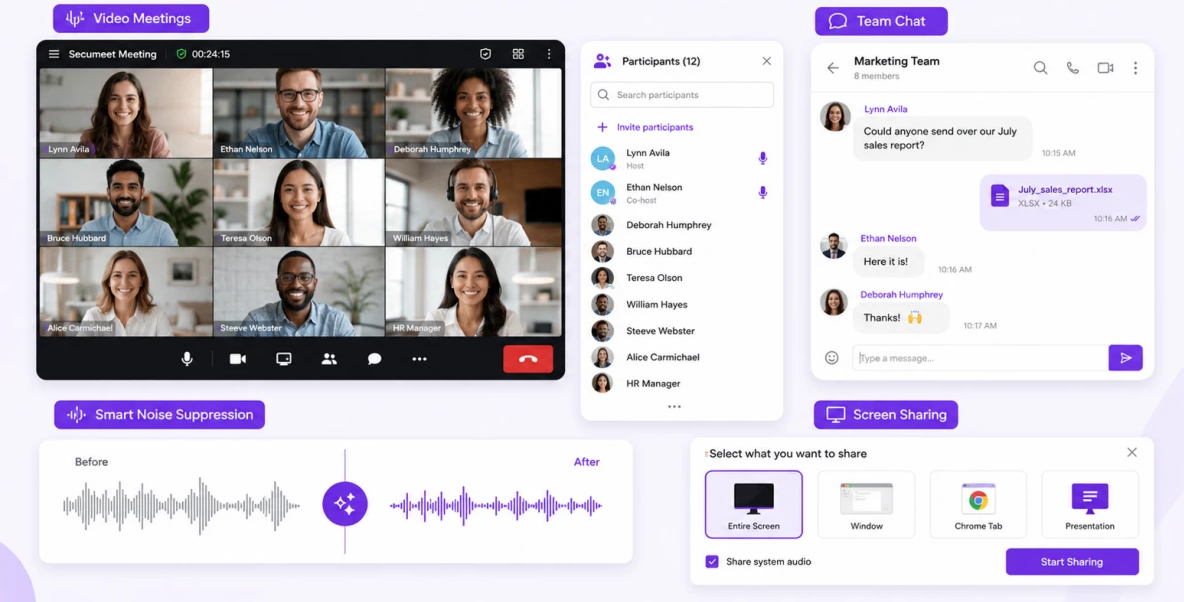Click Start Sharing button

tap(1072, 562)
